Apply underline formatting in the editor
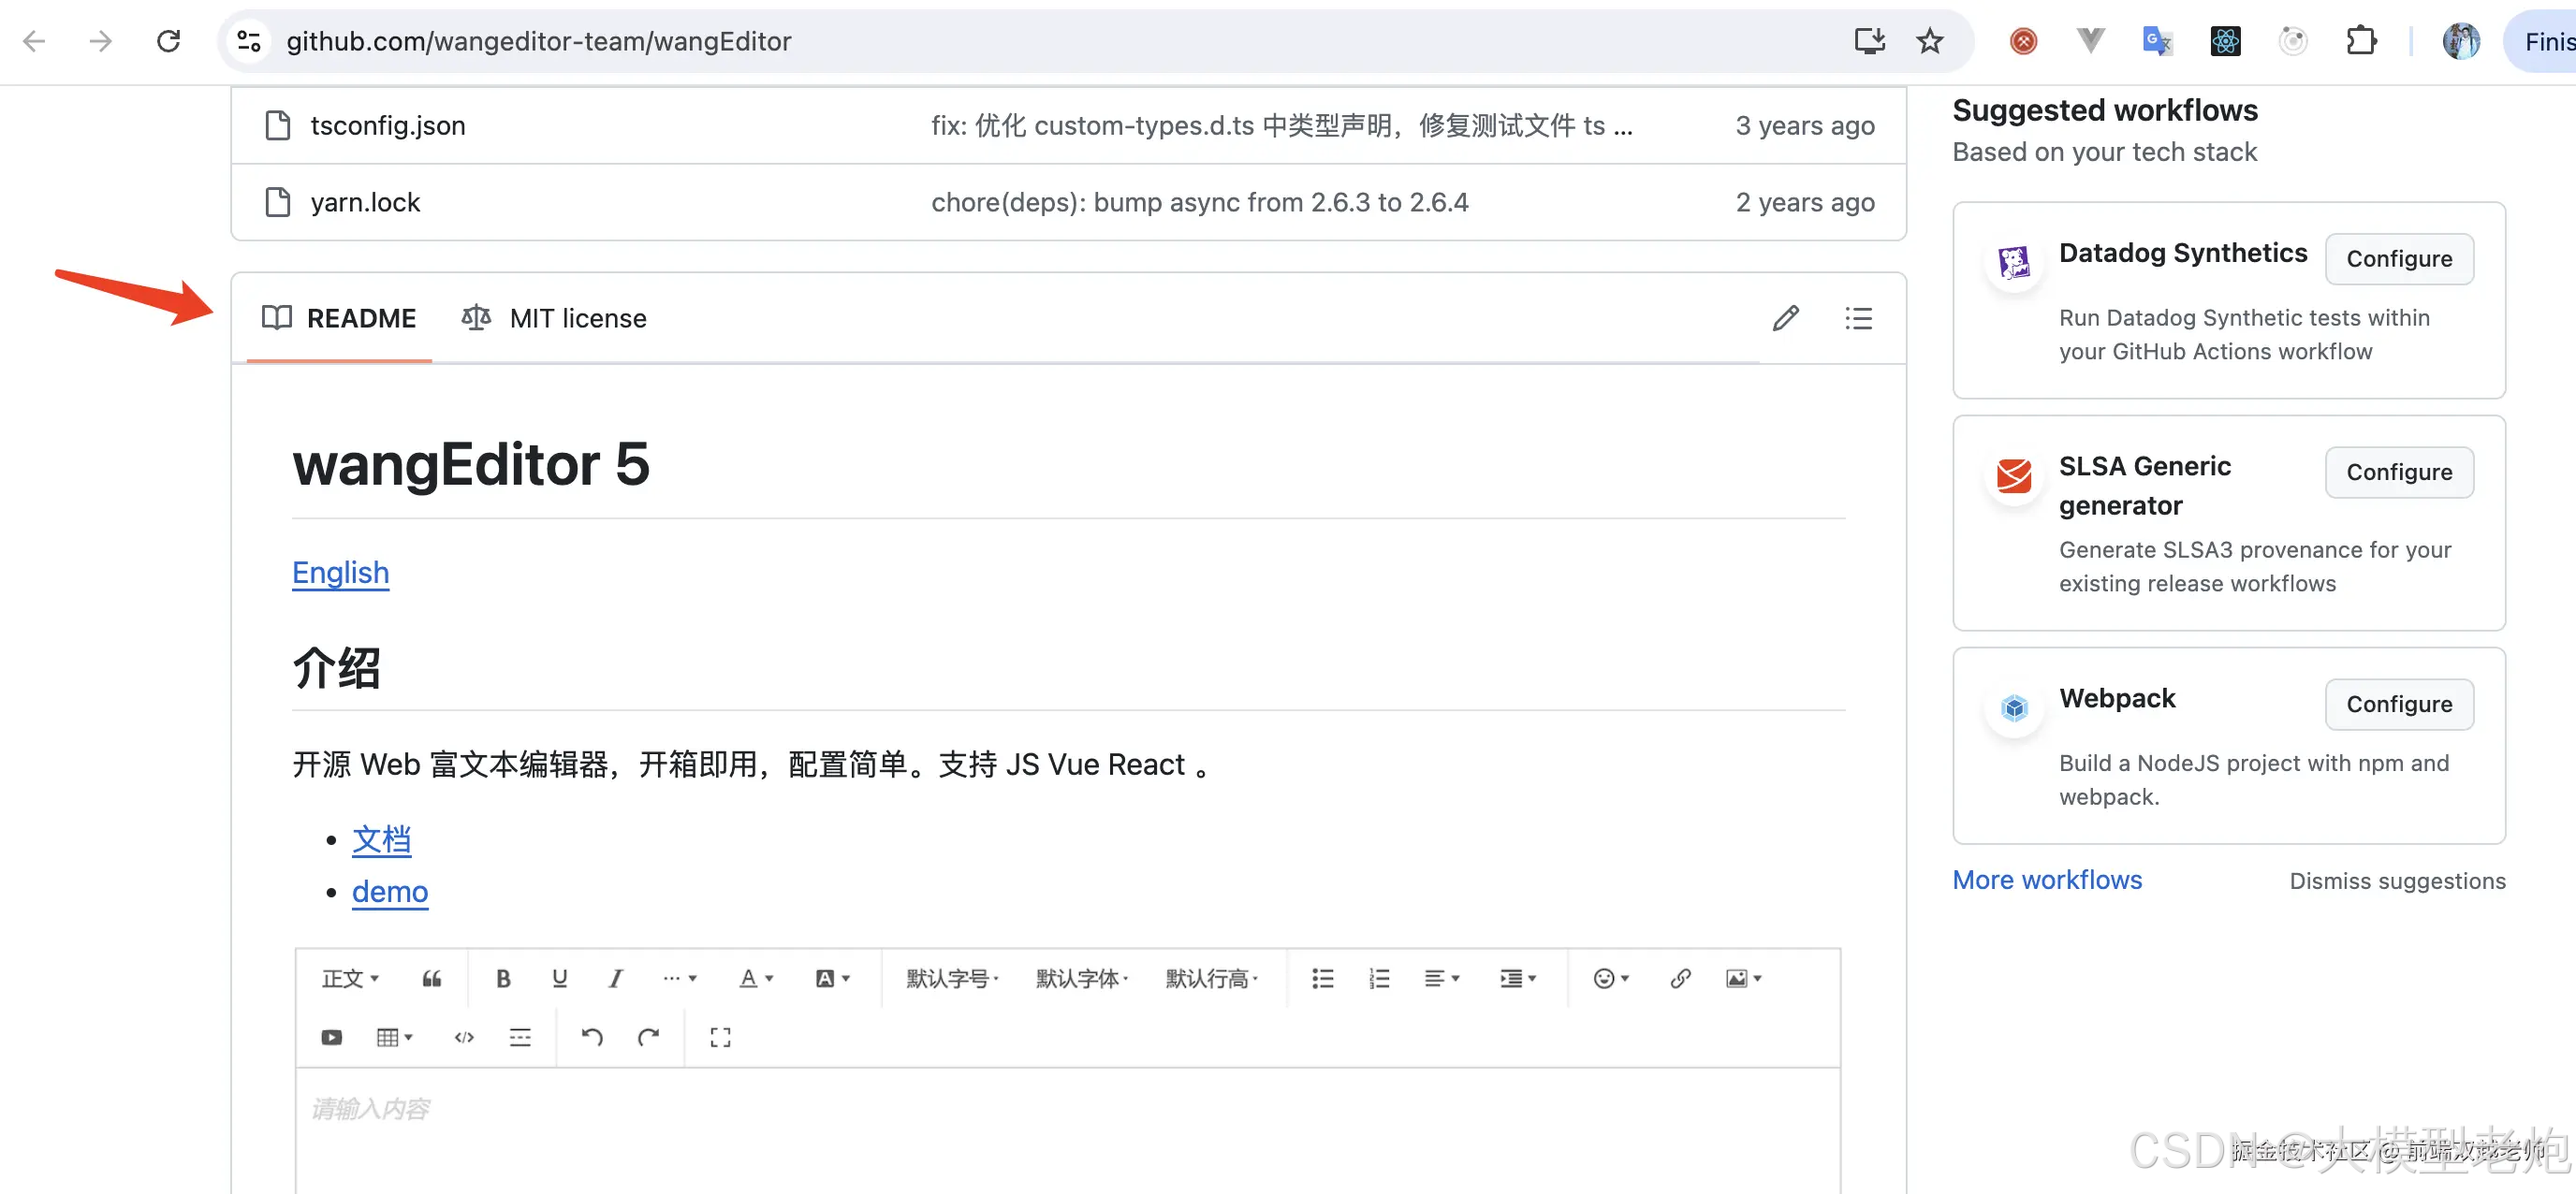 tap(559, 978)
